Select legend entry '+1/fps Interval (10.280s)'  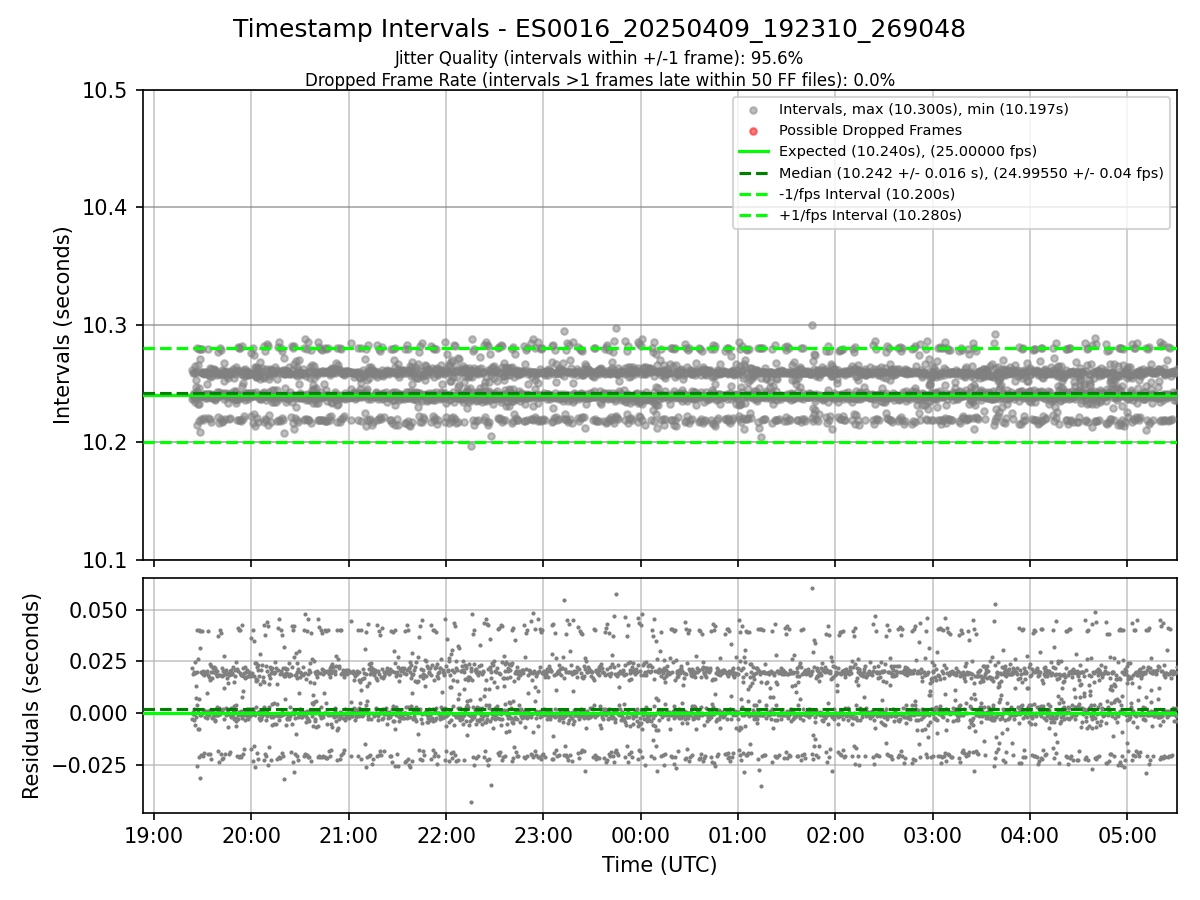click(x=870, y=215)
